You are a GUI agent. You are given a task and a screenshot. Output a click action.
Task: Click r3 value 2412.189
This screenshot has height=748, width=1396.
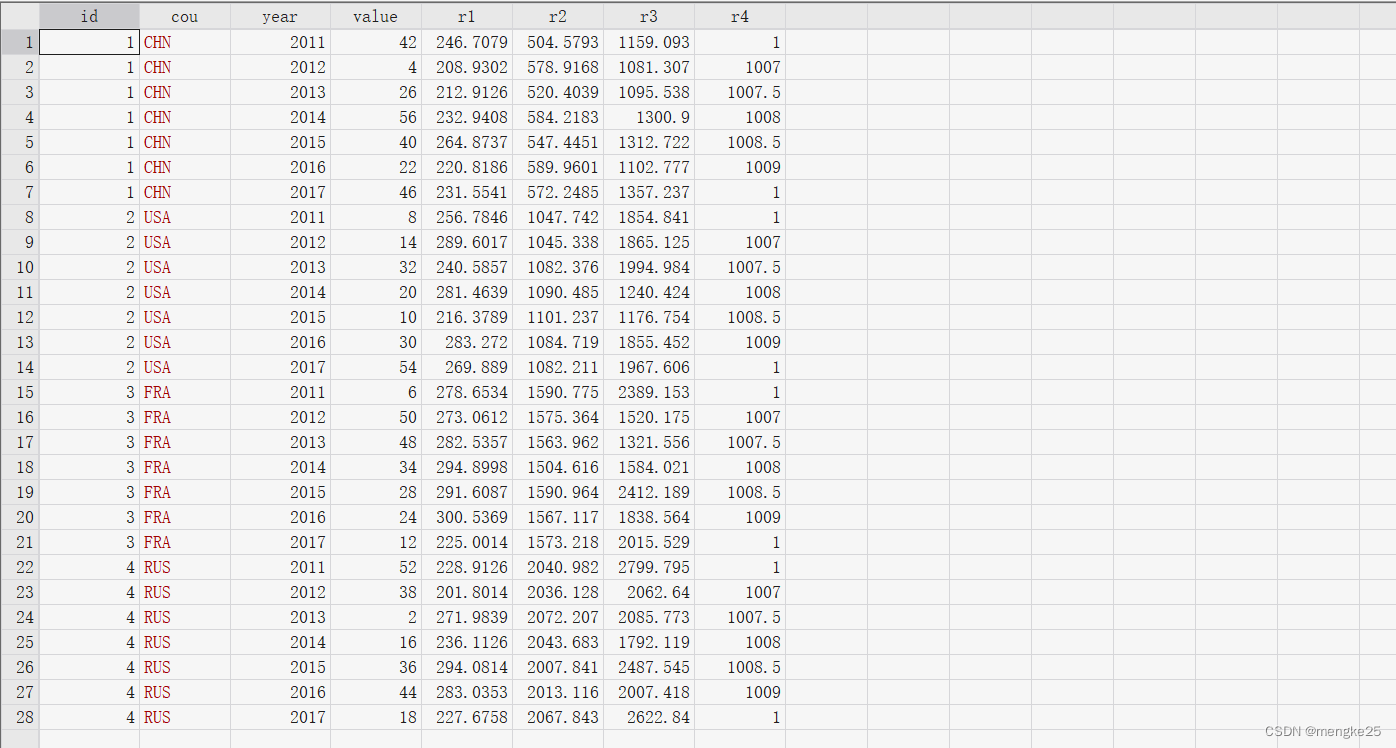point(649,492)
